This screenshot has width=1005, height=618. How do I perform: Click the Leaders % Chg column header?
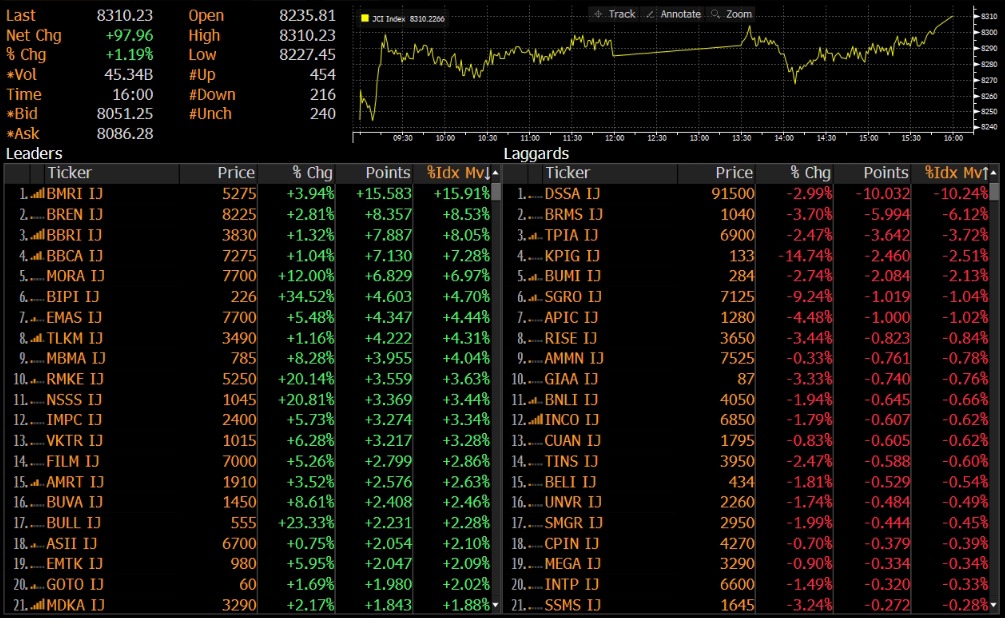pyautogui.click(x=311, y=173)
